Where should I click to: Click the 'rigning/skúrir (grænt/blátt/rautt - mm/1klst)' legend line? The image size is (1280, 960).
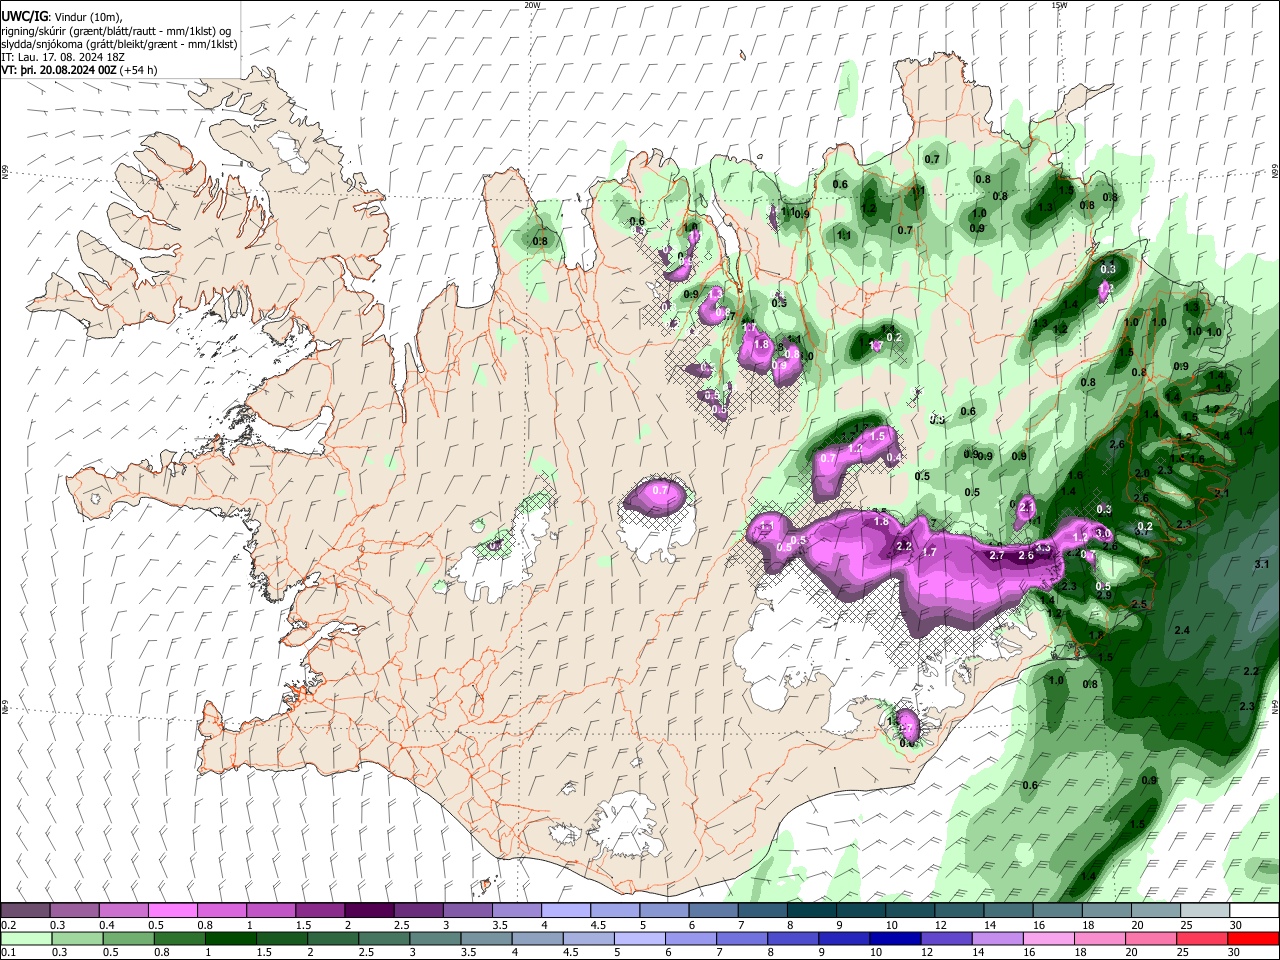[116, 31]
